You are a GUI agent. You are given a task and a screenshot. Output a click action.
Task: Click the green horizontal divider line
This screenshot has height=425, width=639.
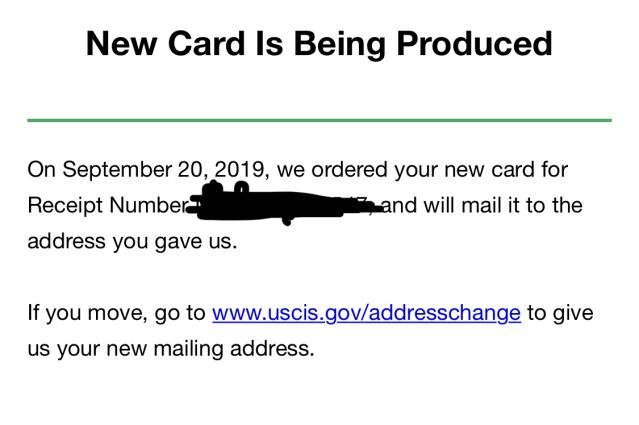coord(320,120)
